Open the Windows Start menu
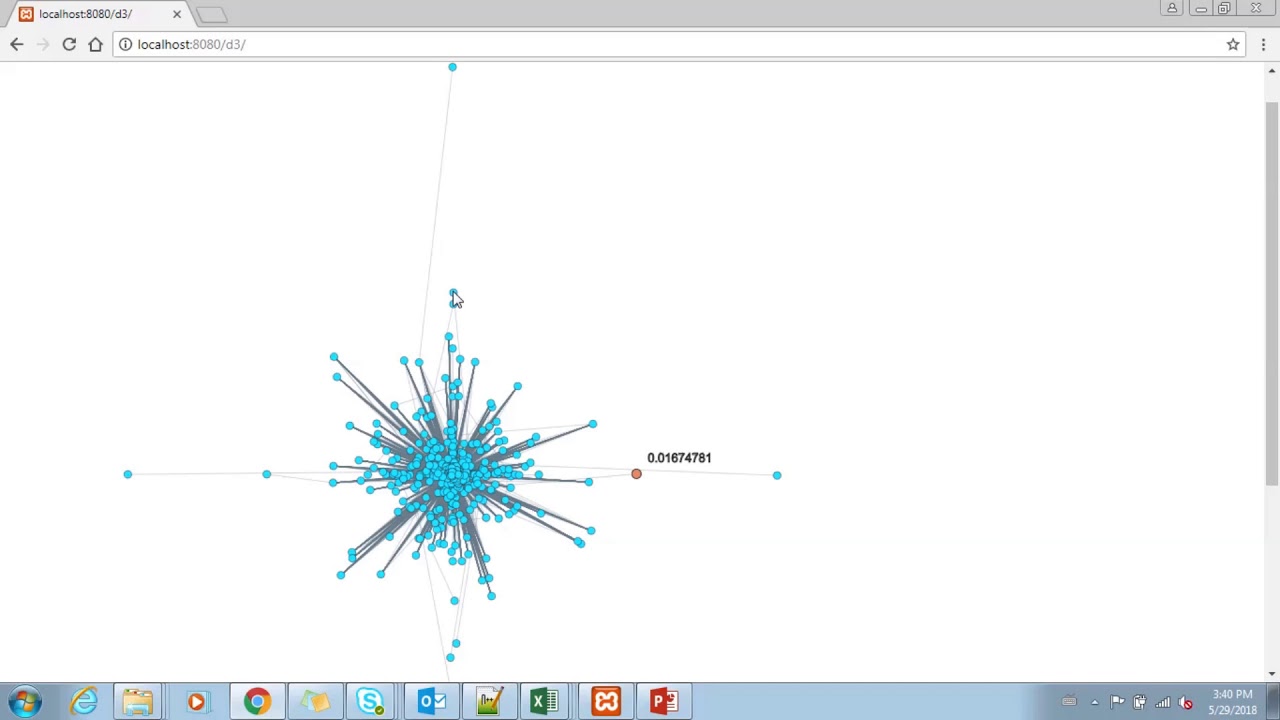1280x720 pixels. pos(25,701)
